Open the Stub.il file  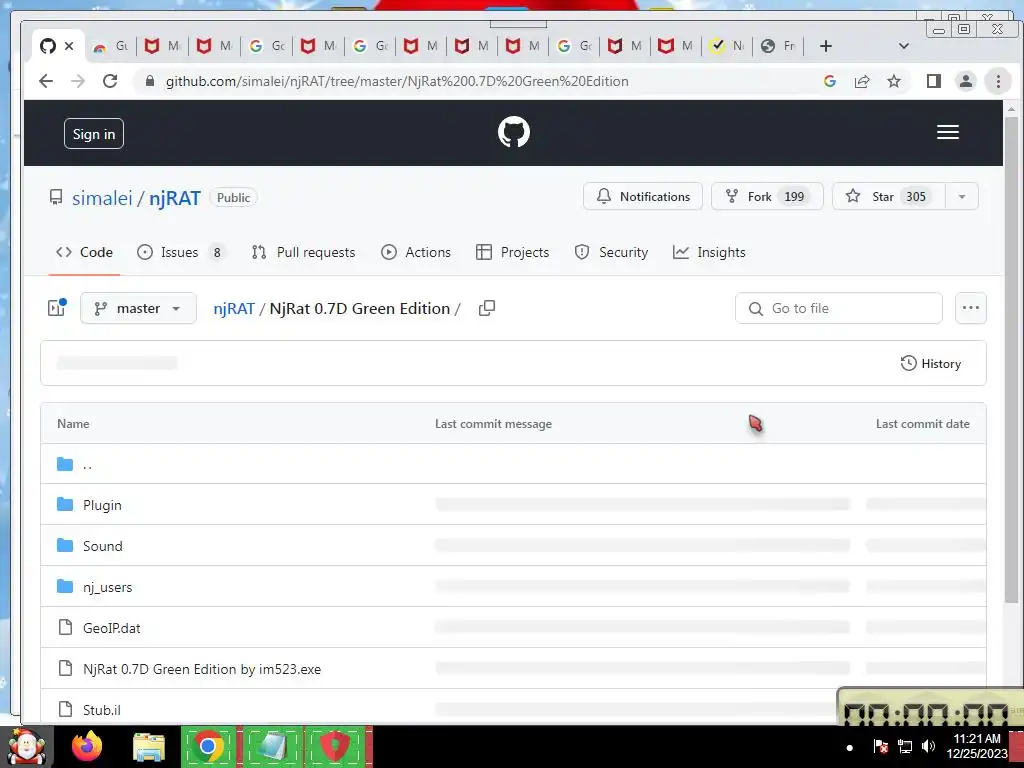pos(101,710)
